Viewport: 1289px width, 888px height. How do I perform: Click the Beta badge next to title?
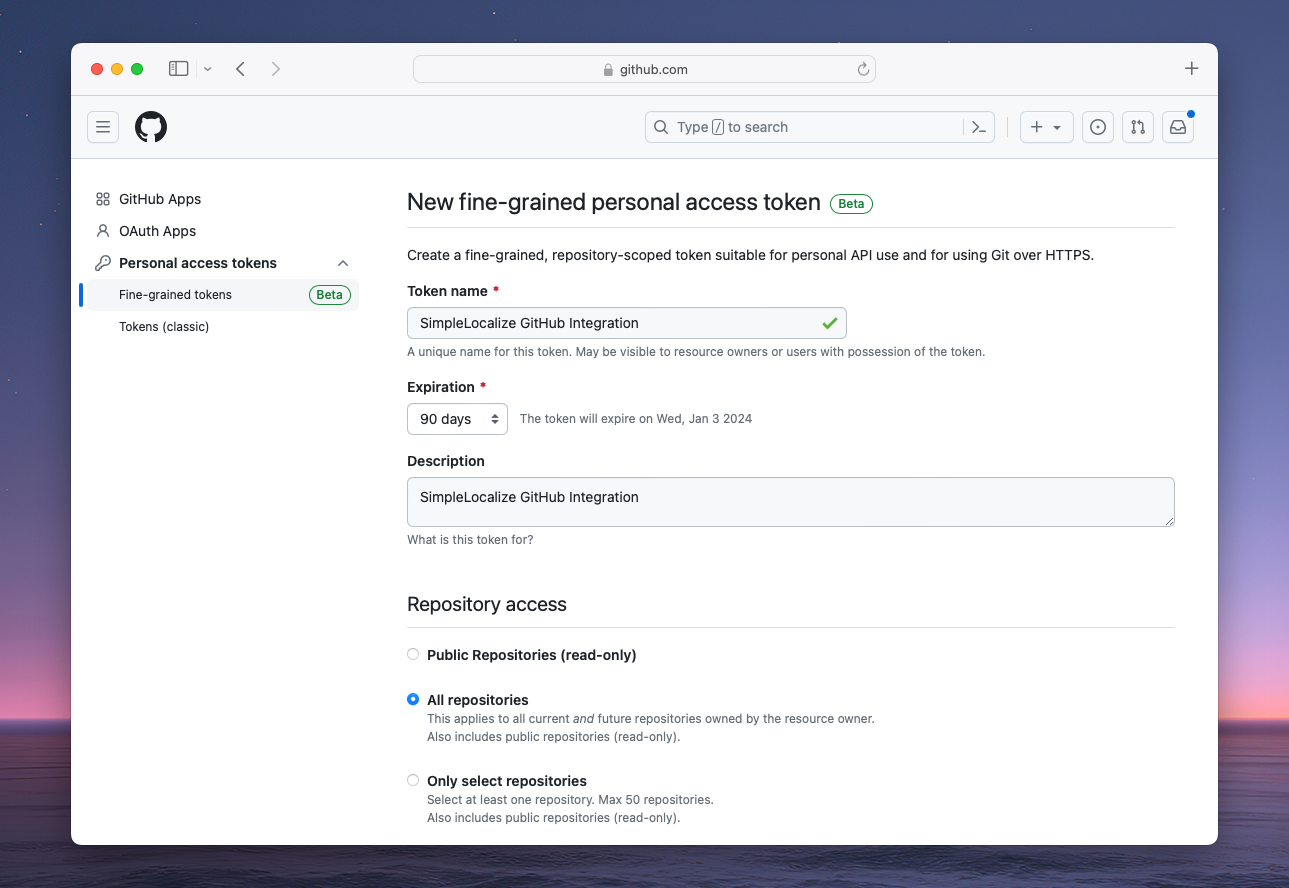click(851, 204)
